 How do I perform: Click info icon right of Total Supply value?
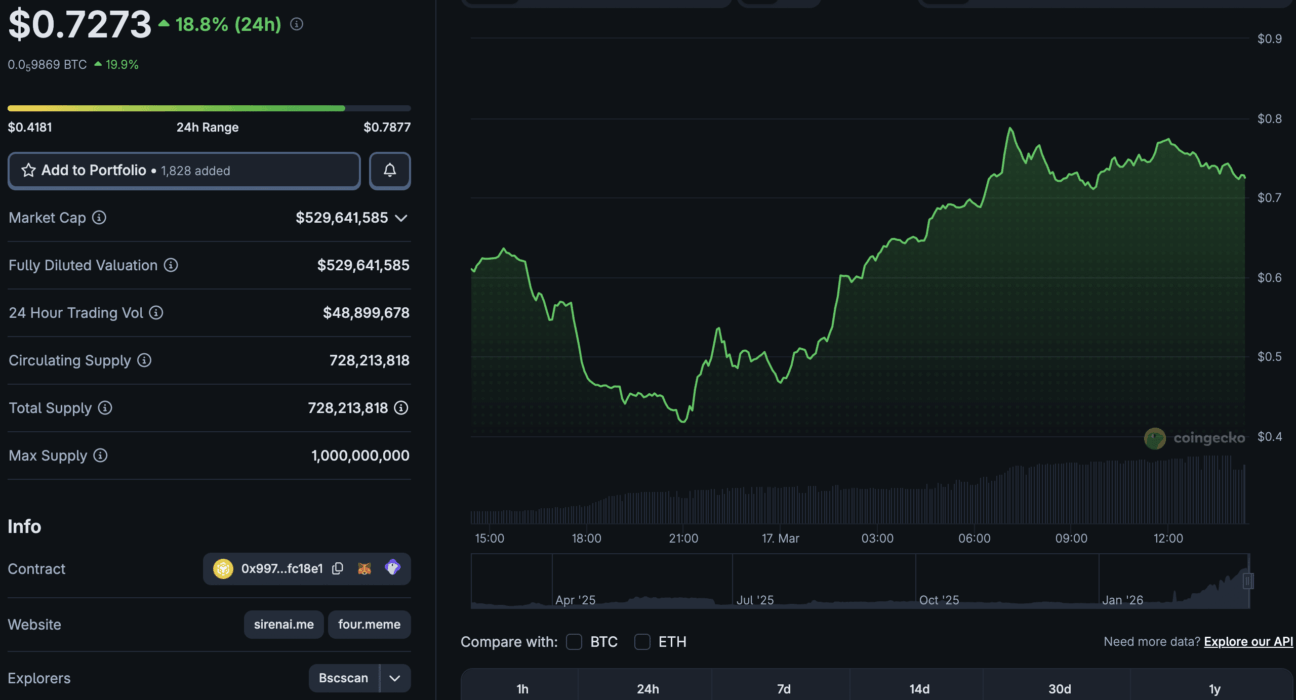(x=401, y=408)
